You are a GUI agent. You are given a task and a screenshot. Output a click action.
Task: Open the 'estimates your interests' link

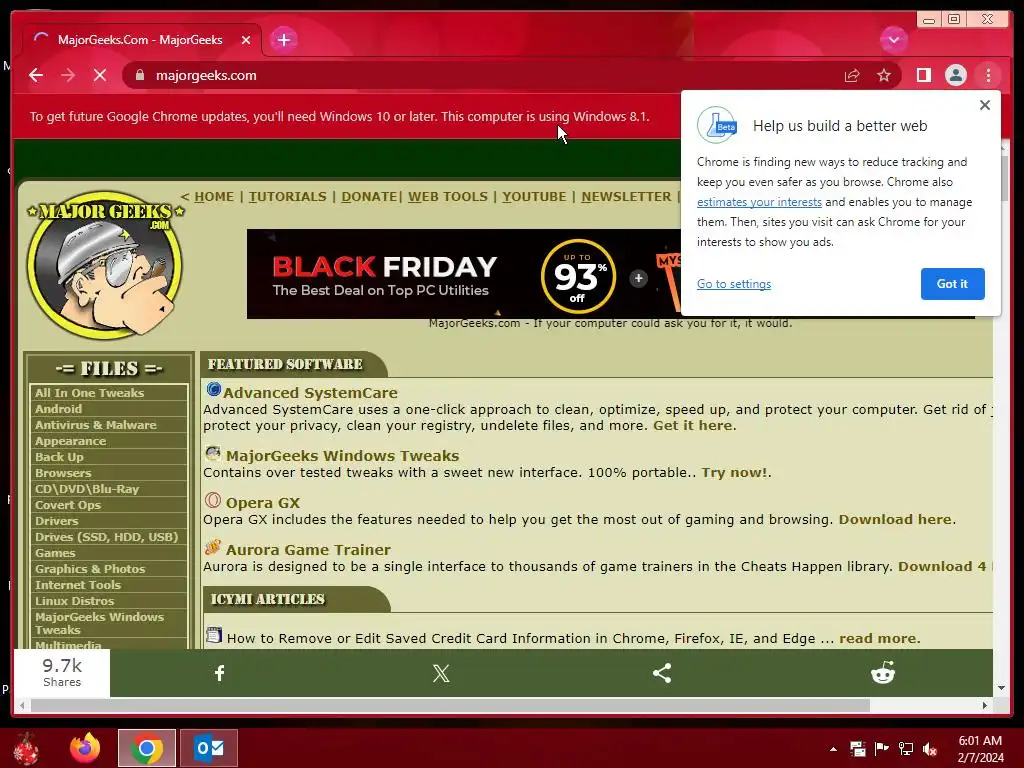click(759, 202)
